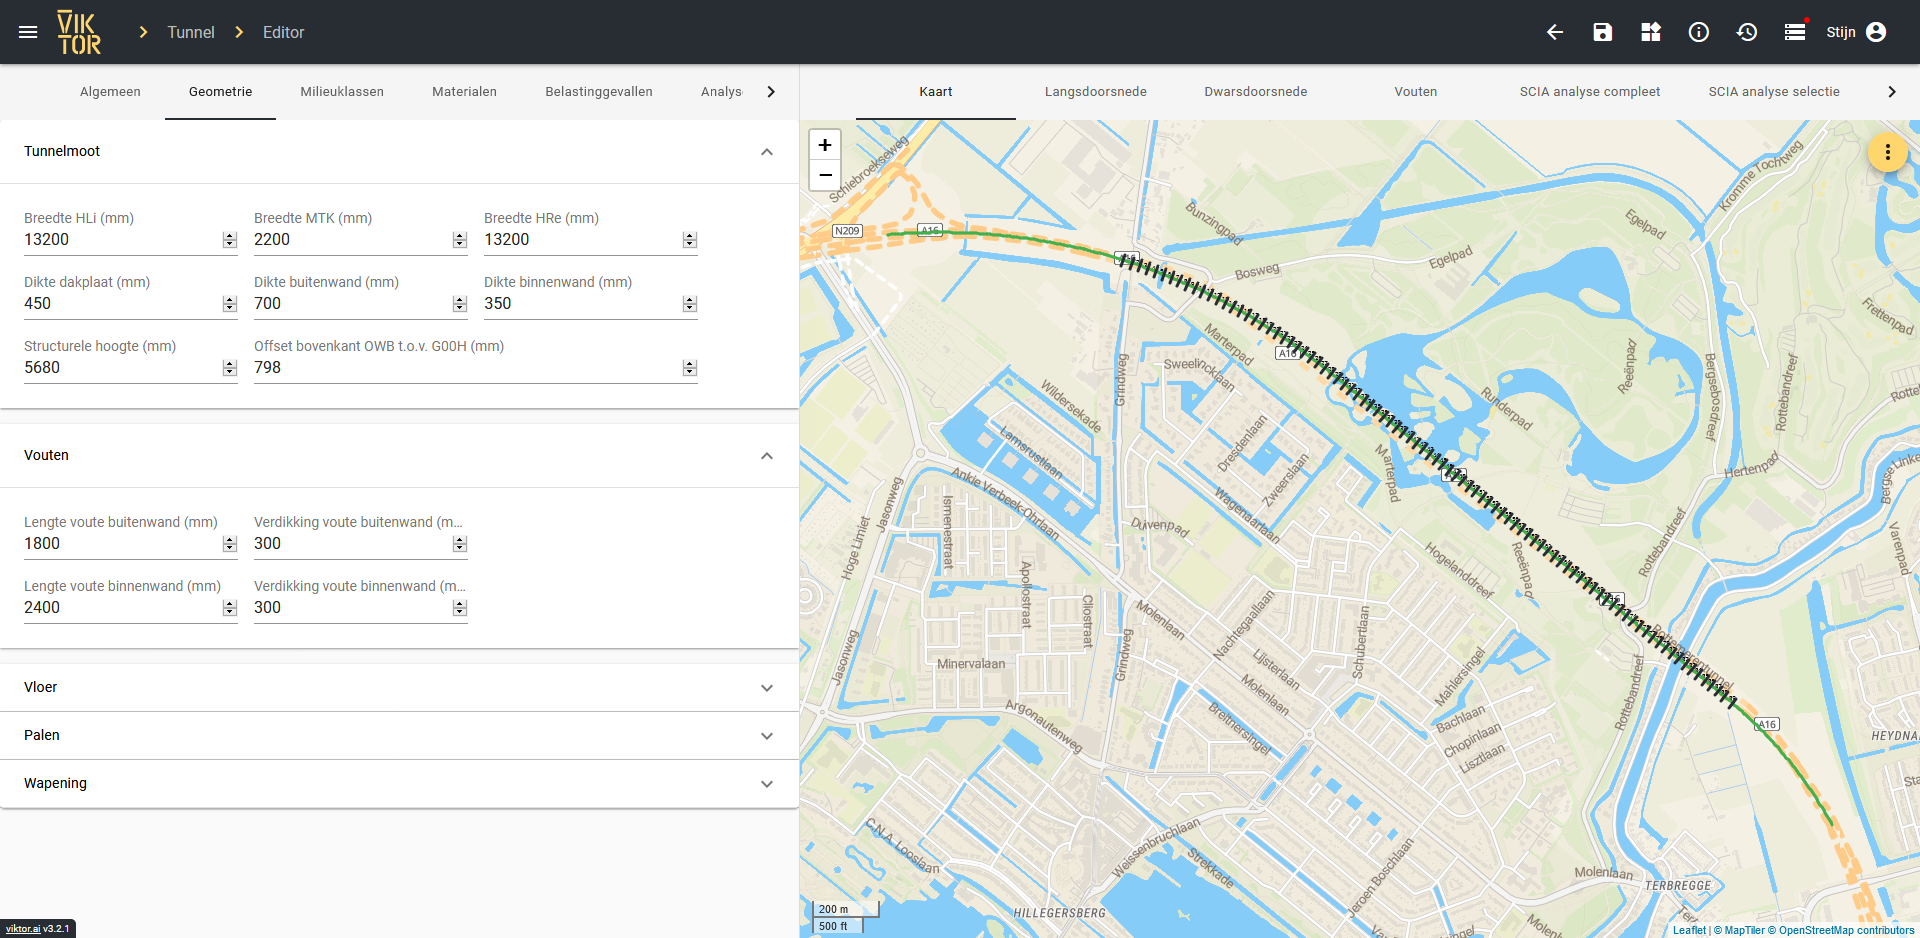The height and width of the screenshot is (938, 1920).
Task: Click the Breedte MTK stepper control
Action: point(460,240)
